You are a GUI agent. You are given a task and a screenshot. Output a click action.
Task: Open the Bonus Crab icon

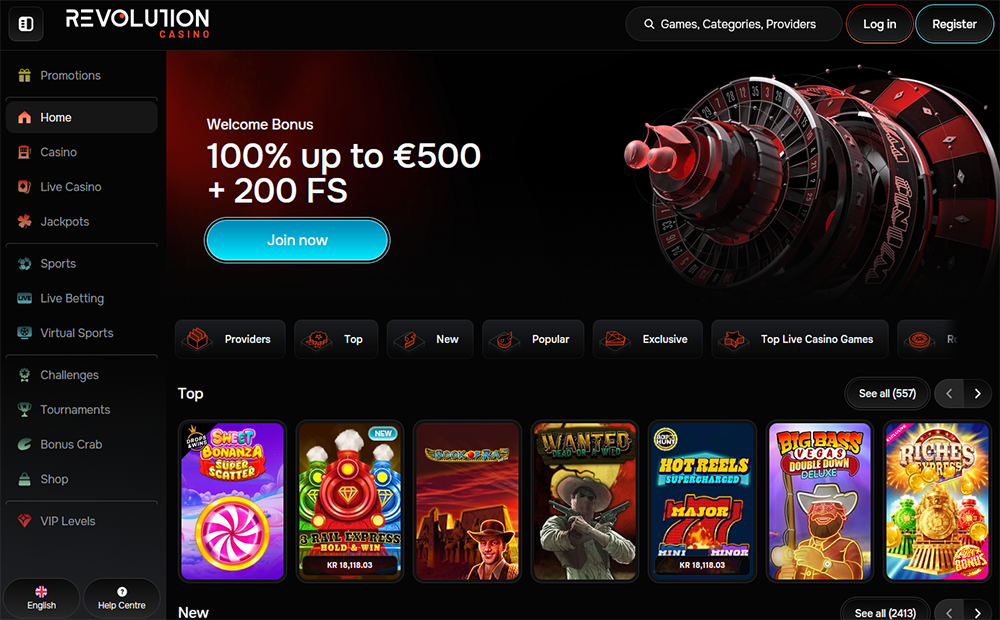click(x=24, y=444)
